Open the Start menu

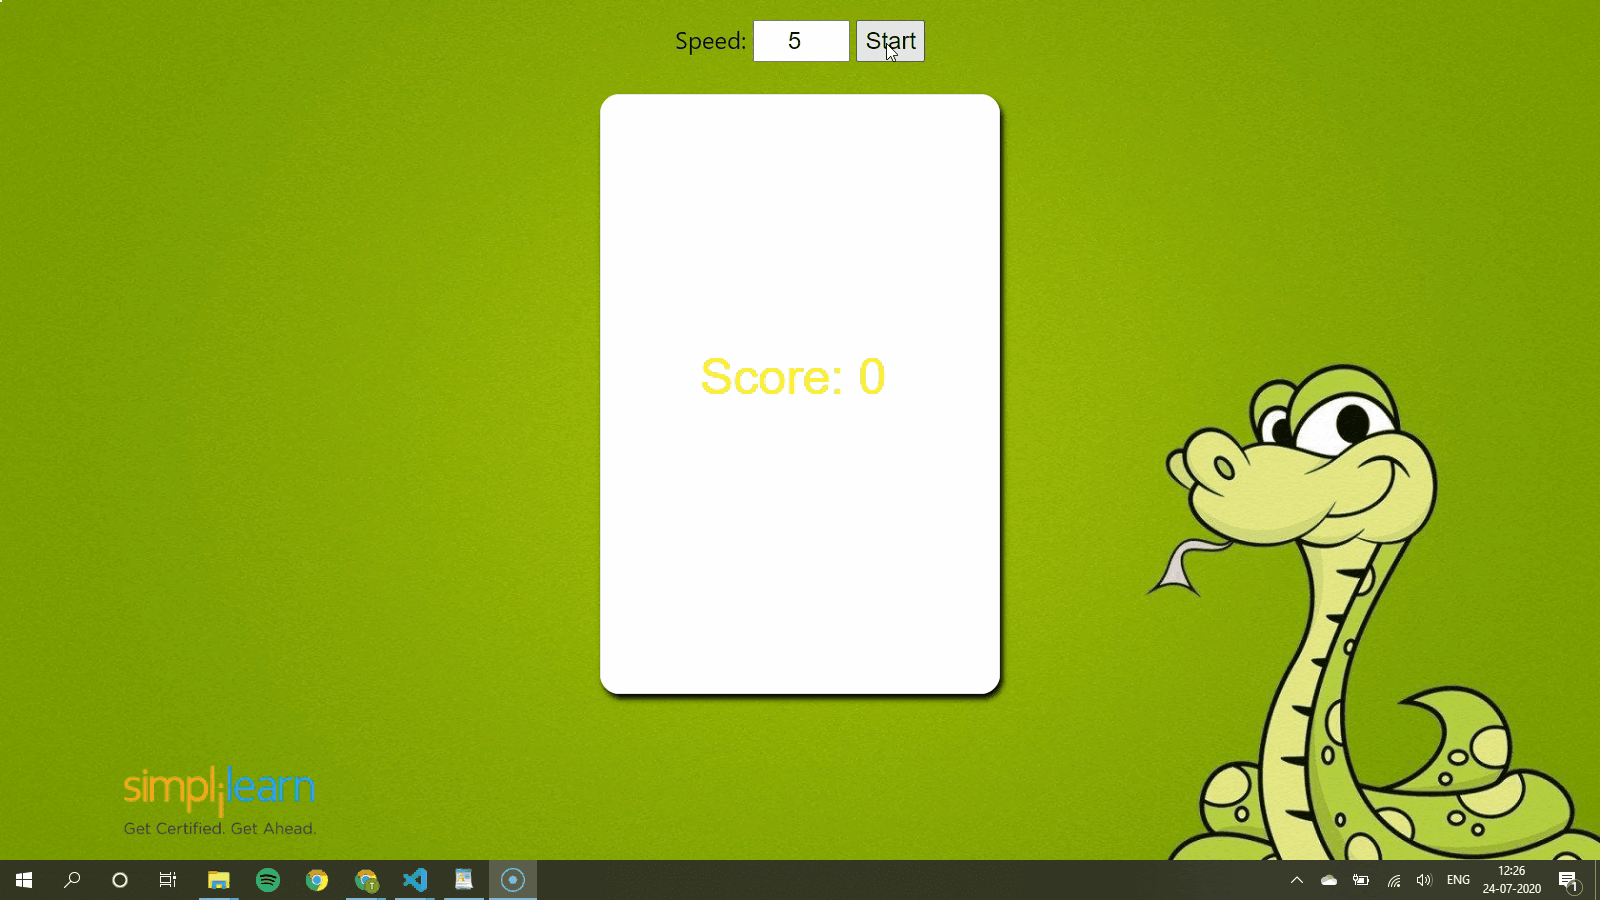[x=22, y=880]
